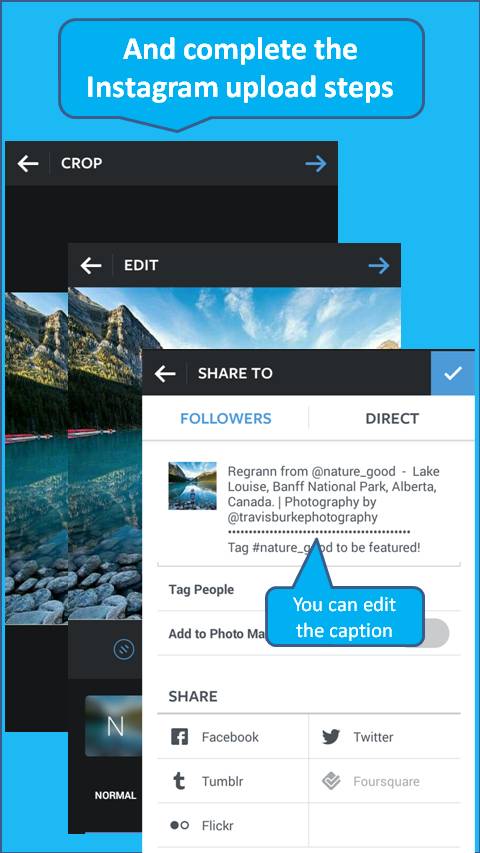Edit the Regrann caption text
The width and height of the screenshot is (480, 853).
click(x=334, y=509)
